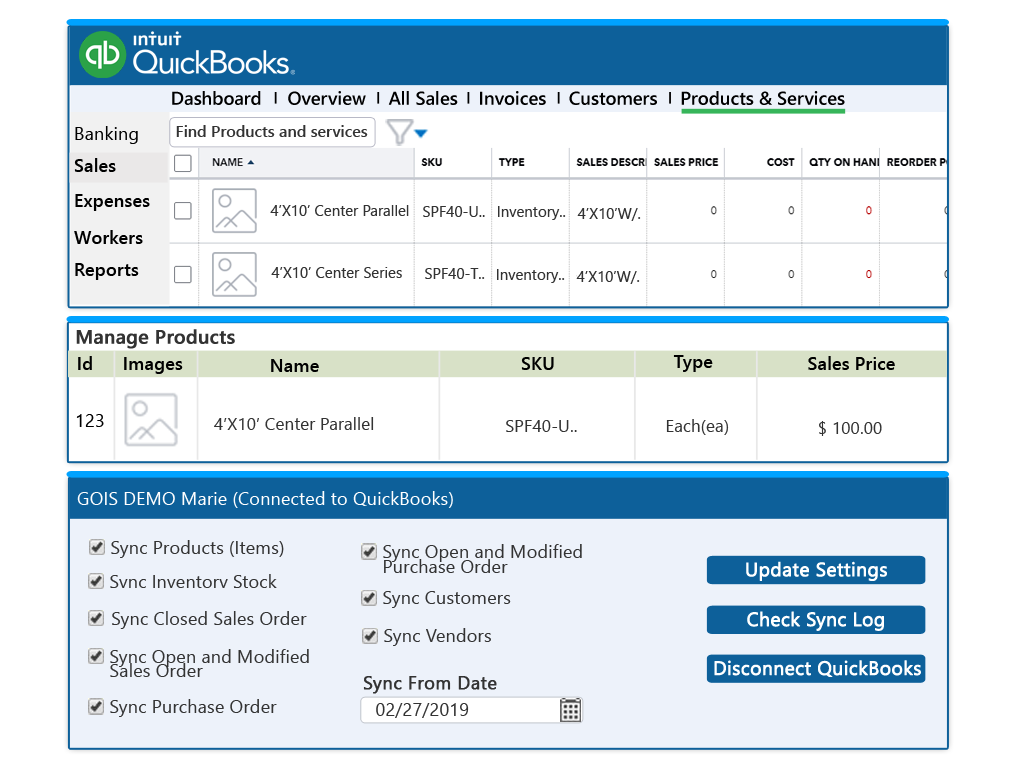The width and height of the screenshot is (1024, 768).
Task: Open Expenses in the sidebar
Action: point(112,201)
